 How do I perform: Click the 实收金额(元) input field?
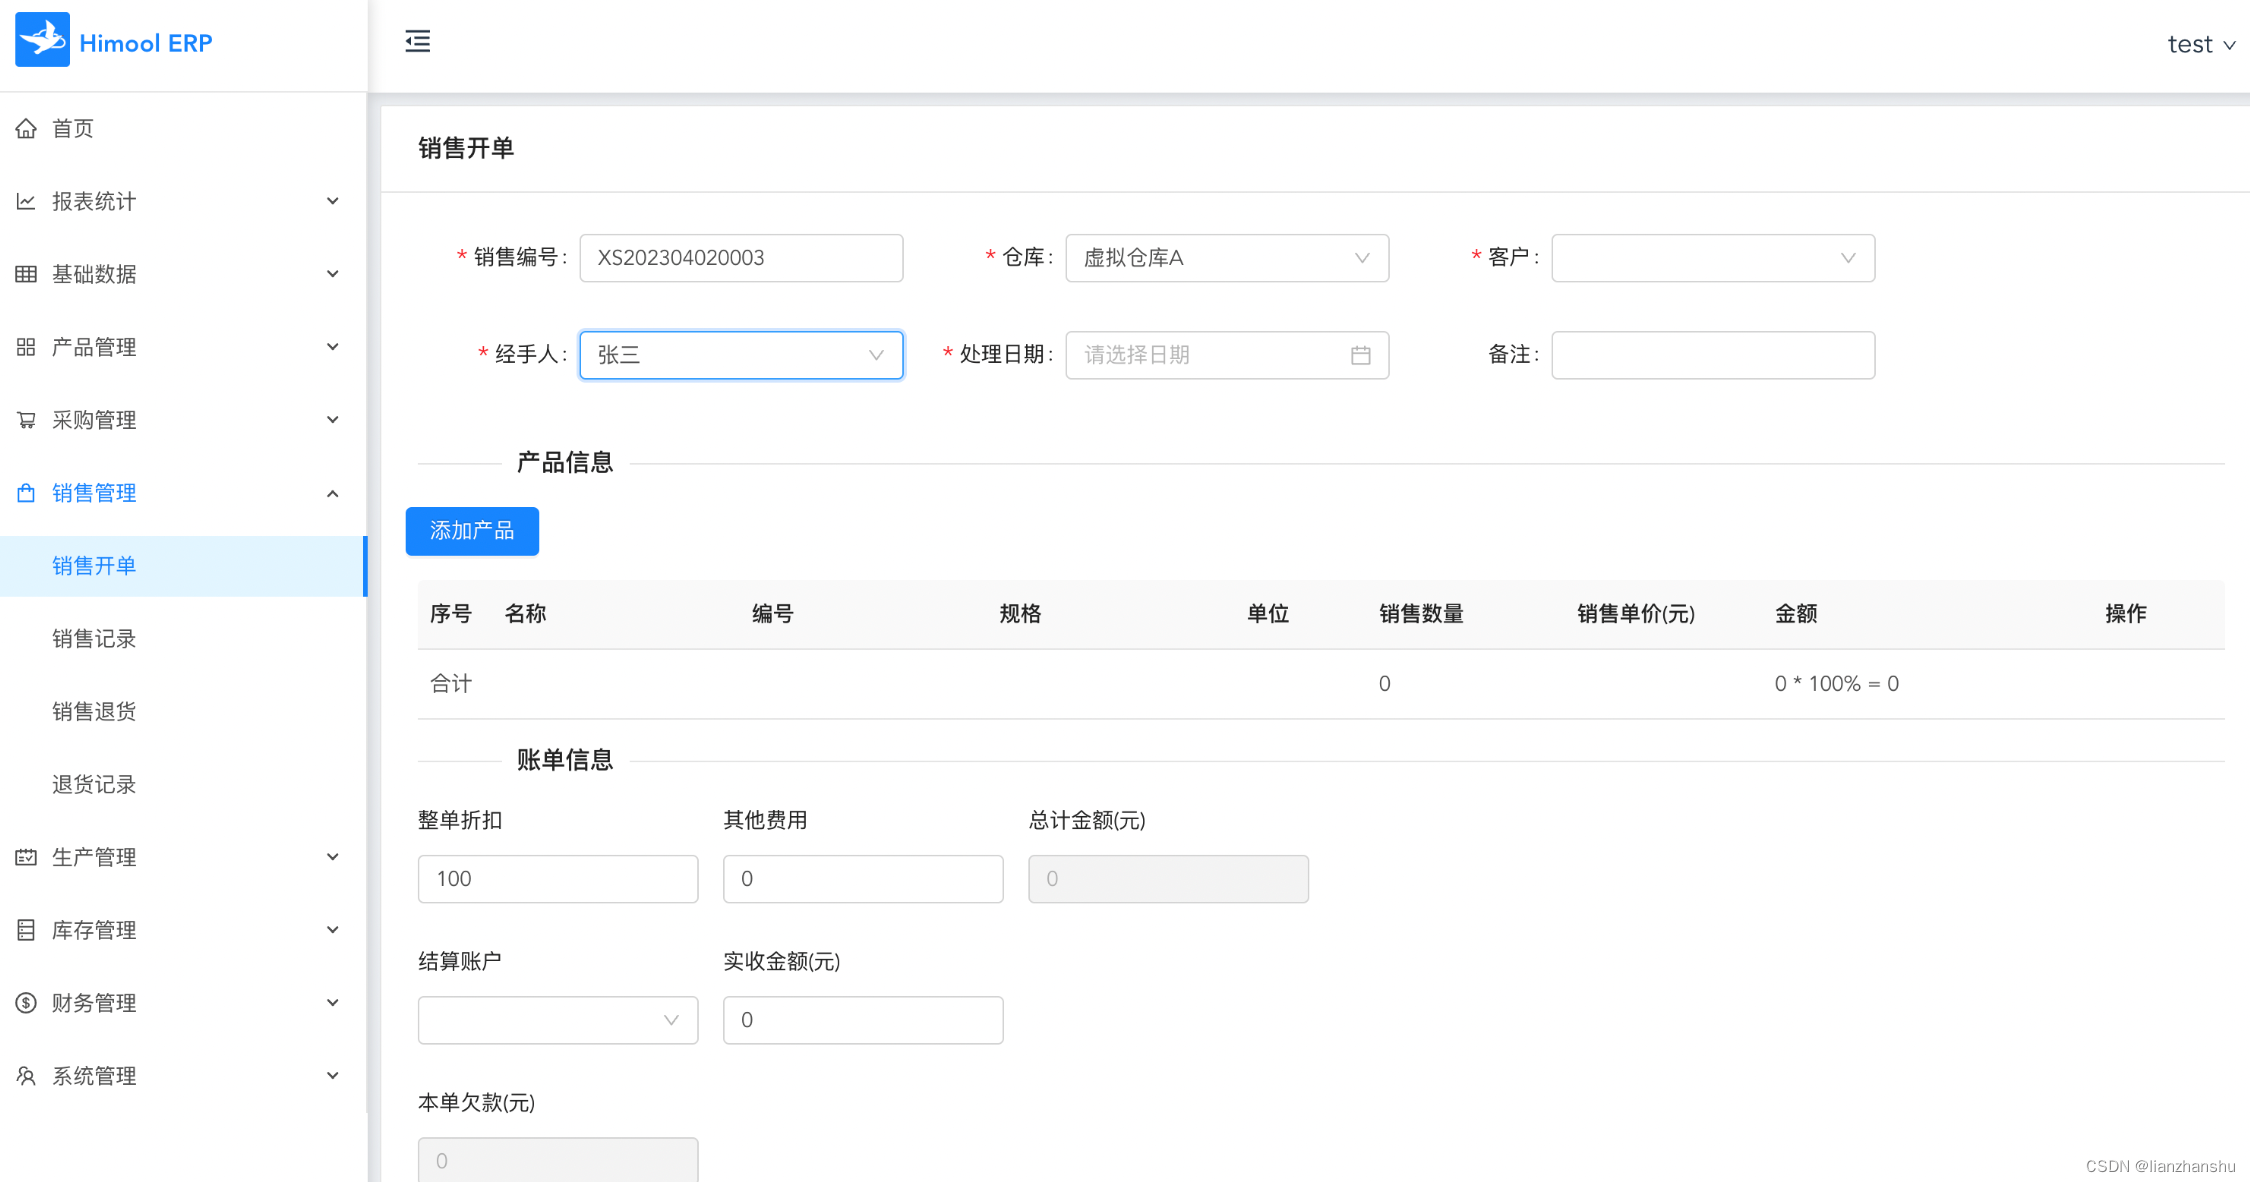tap(863, 1020)
